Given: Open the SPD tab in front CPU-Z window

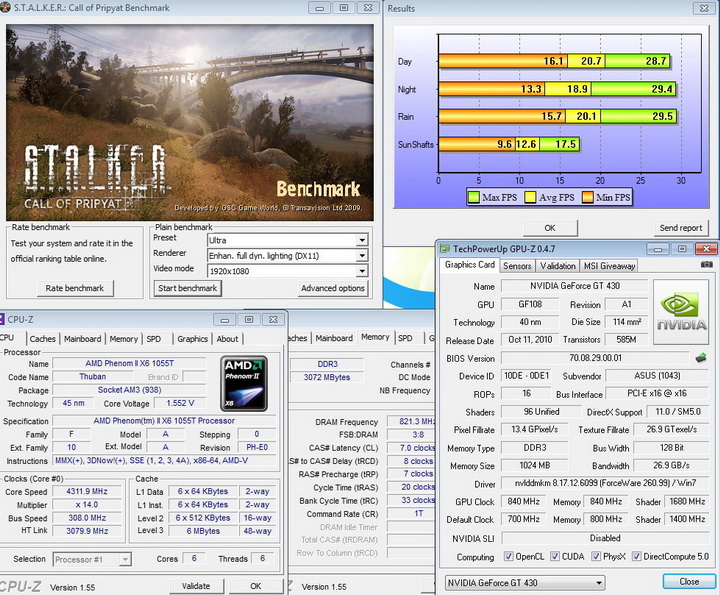Looking at the screenshot, I should pos(154,339).
